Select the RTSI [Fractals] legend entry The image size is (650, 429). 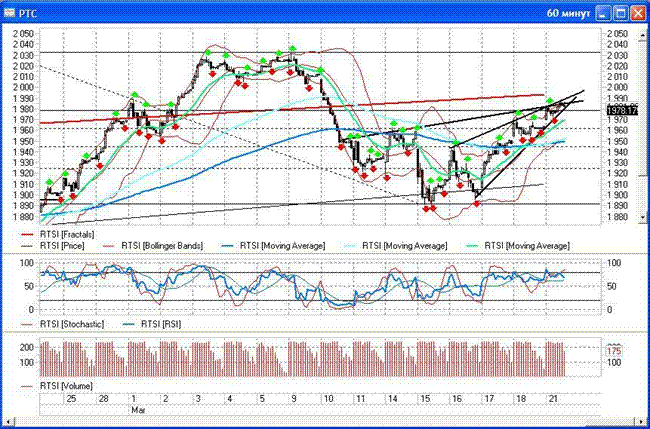pyautogui.click(x=58, y=234)
